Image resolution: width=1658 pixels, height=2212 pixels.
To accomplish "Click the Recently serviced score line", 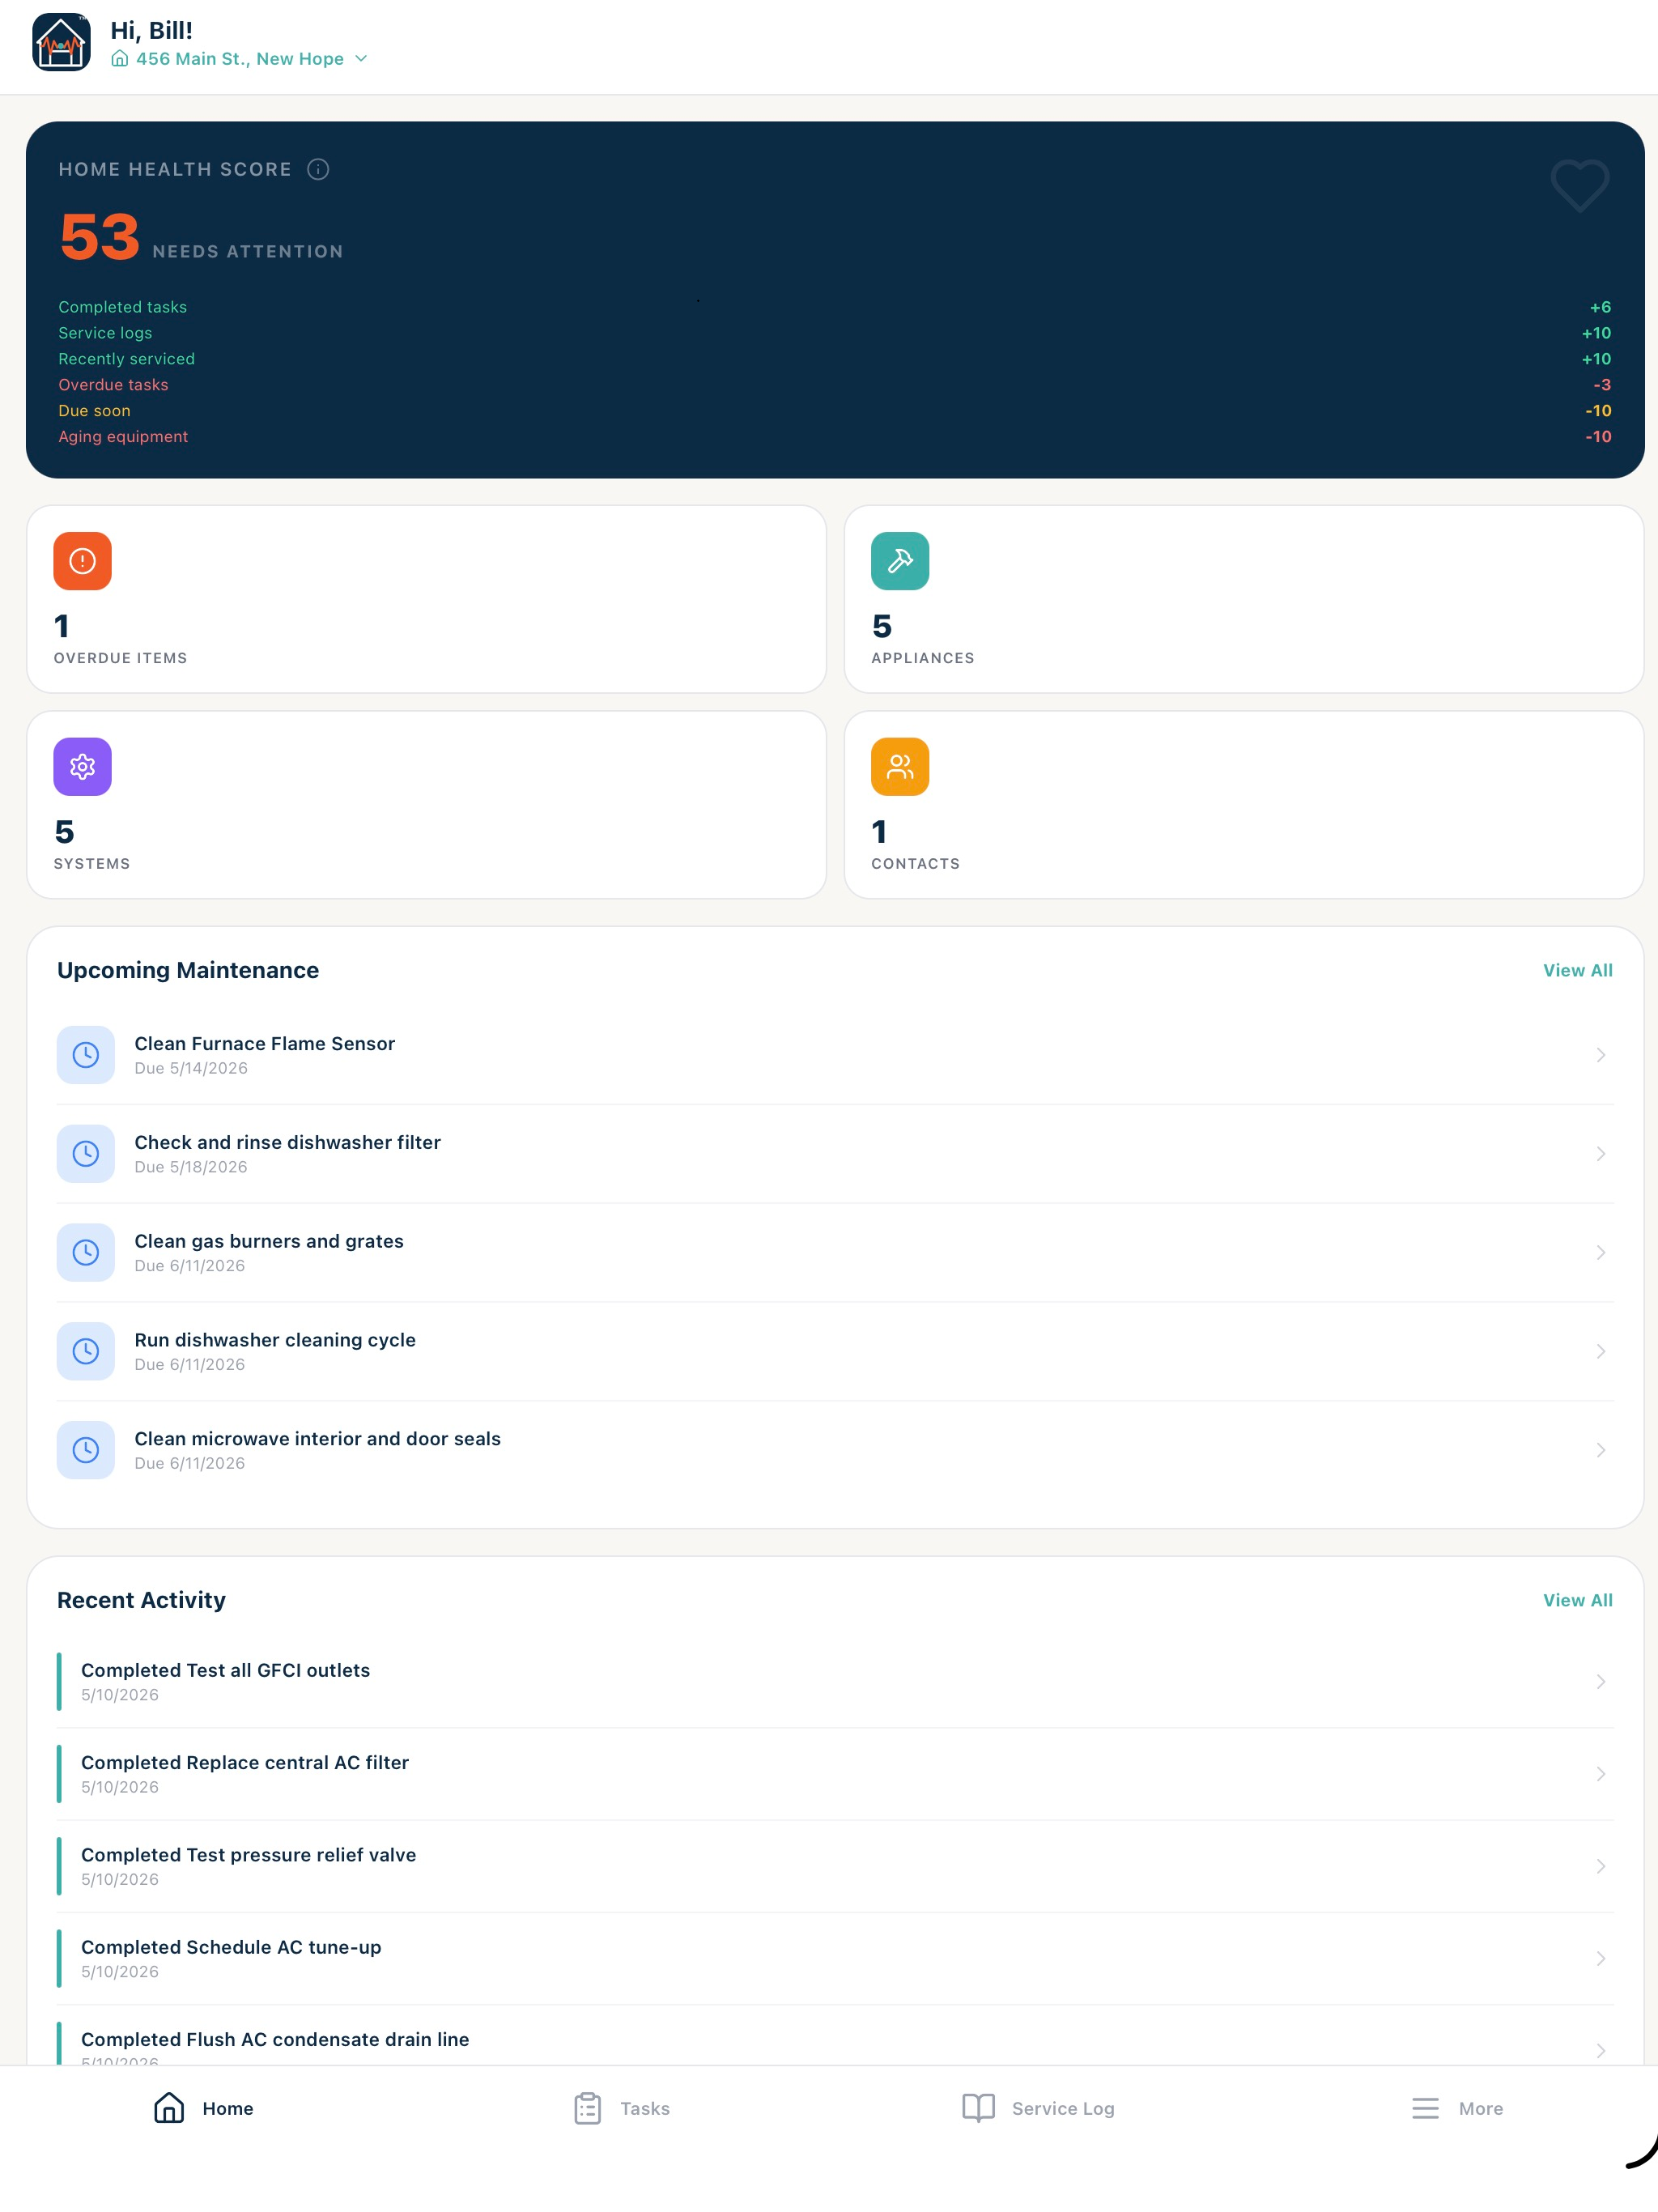I will pos(834,359).
